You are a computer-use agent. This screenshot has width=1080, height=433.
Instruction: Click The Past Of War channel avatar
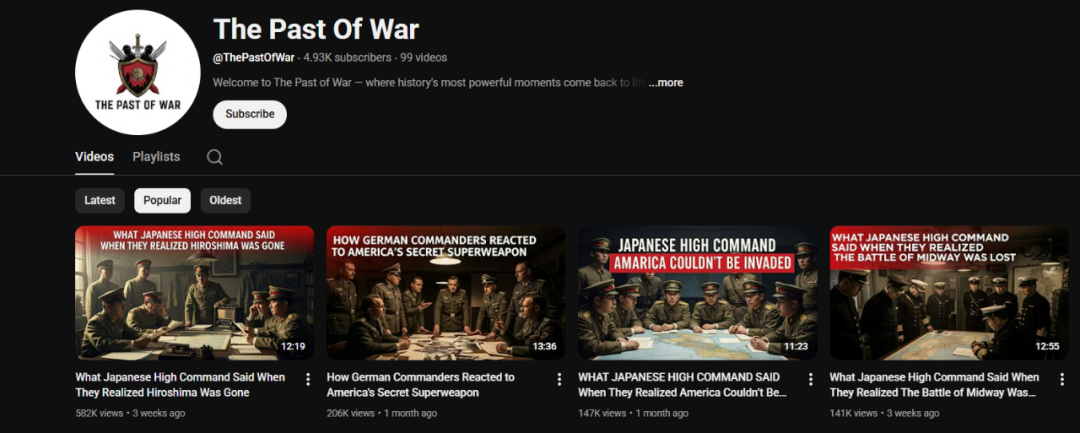tap(138, 72)
